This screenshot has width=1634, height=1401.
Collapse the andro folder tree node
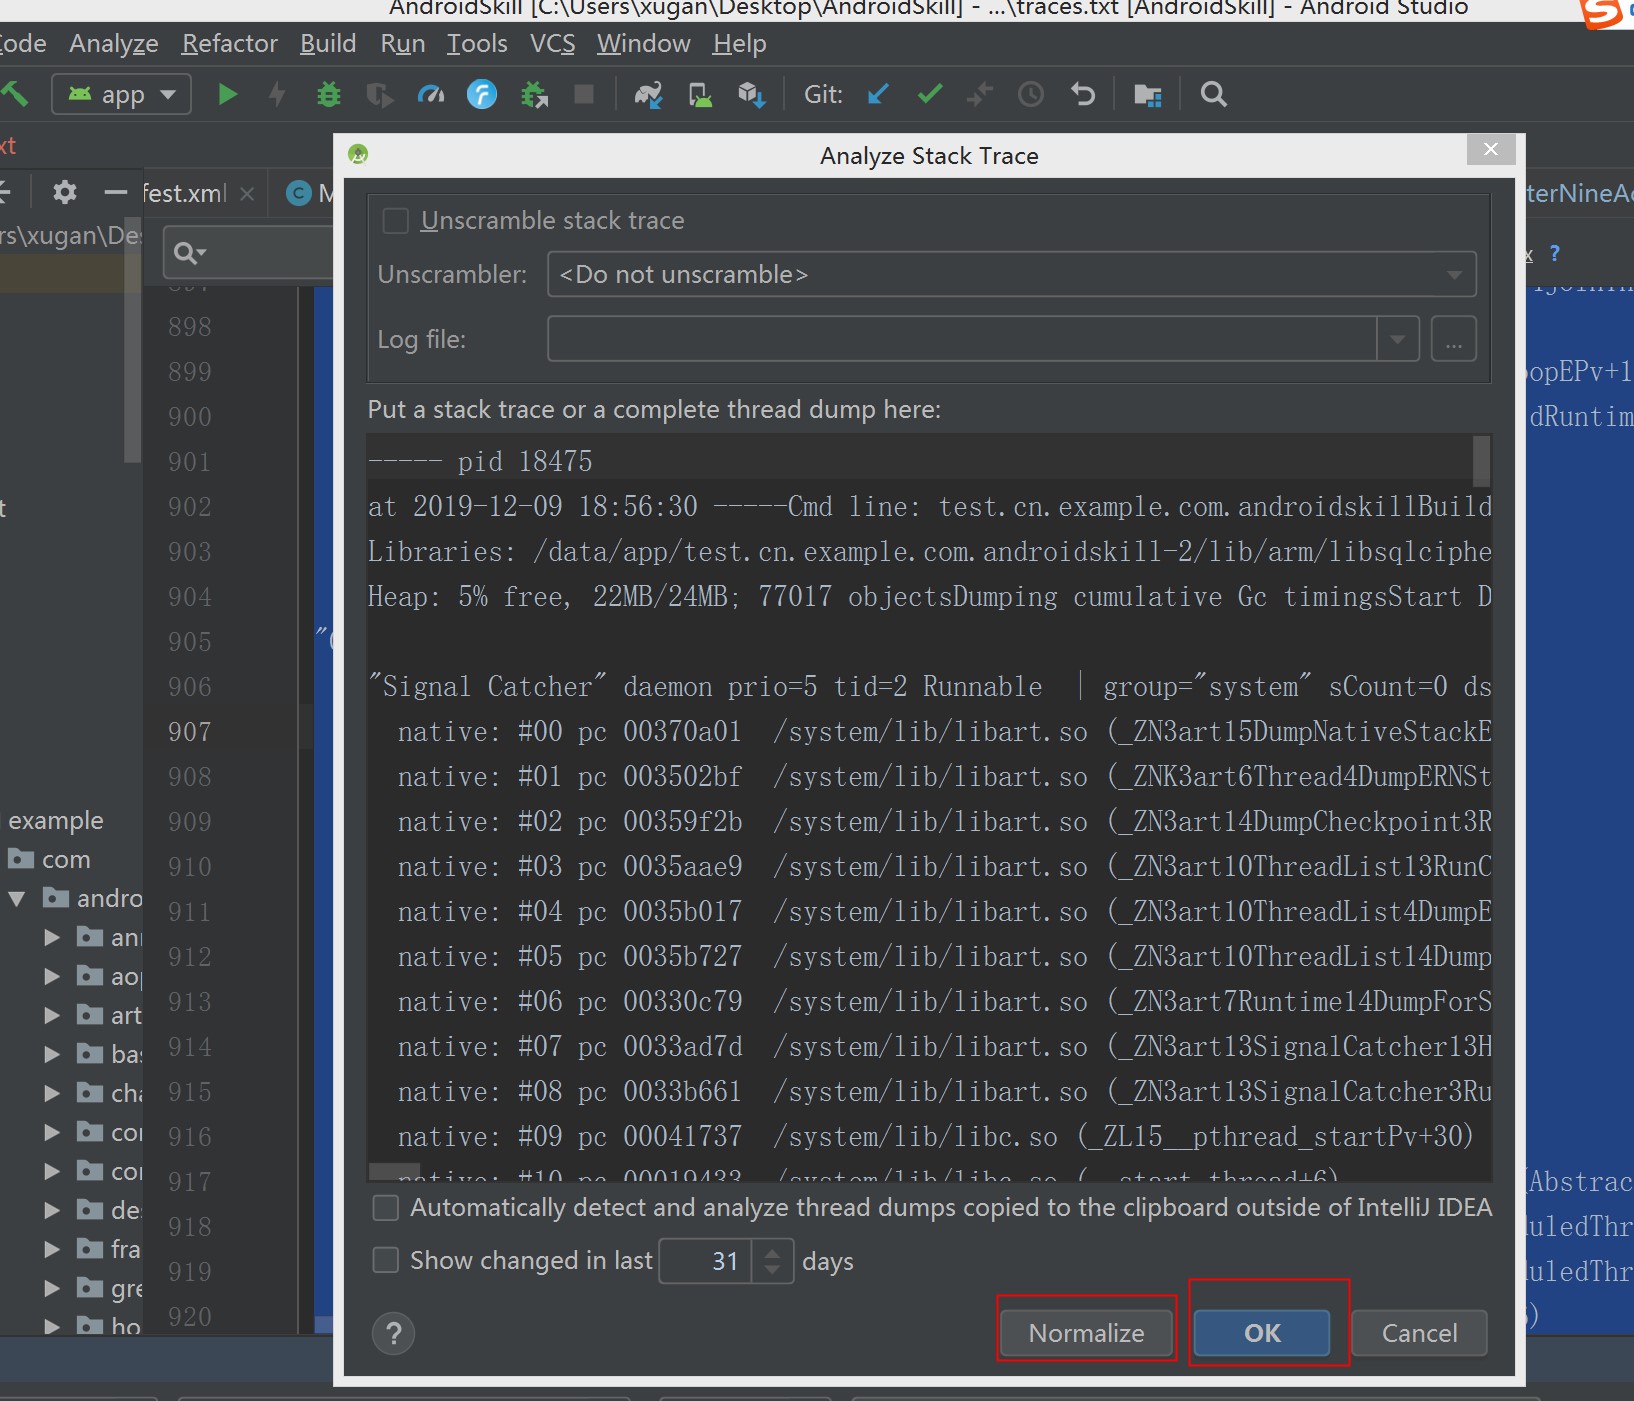[17, 899]
